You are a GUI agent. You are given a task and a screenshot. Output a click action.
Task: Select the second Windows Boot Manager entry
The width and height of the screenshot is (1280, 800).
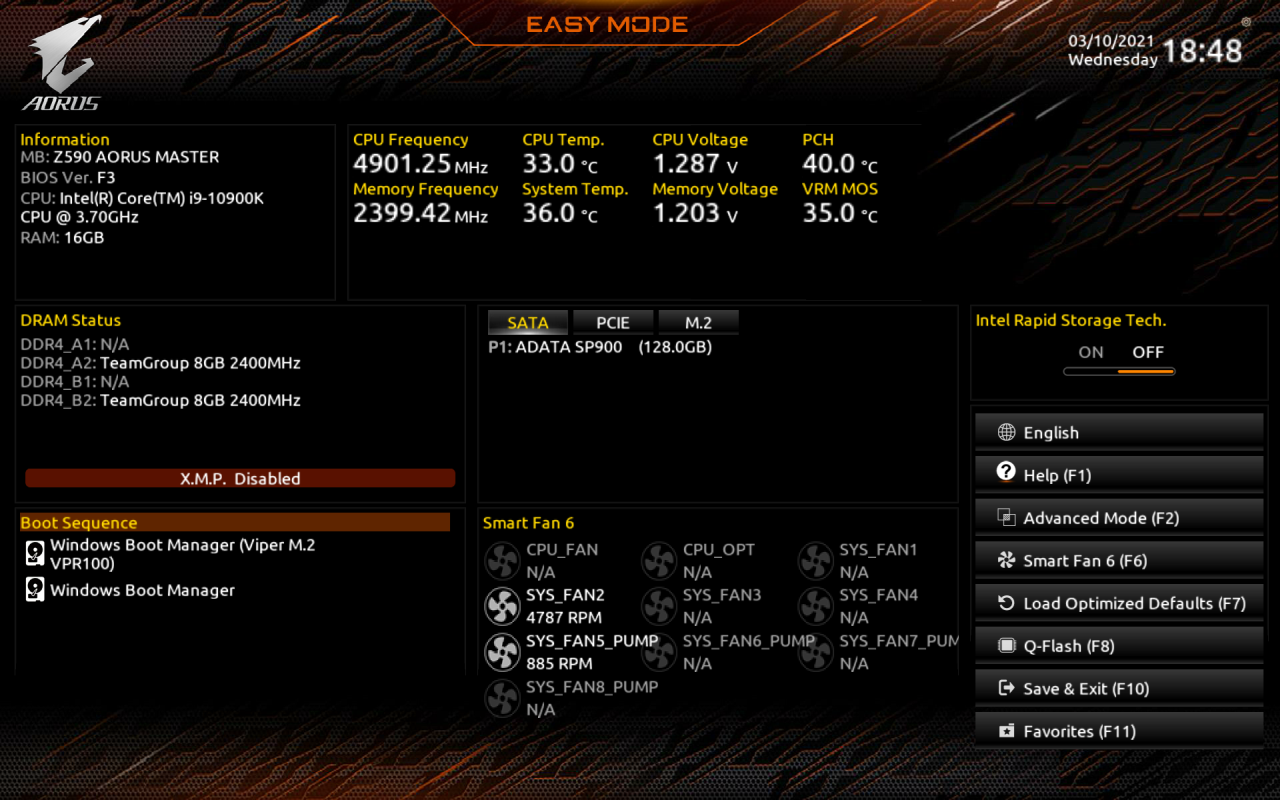pos(142,590)
